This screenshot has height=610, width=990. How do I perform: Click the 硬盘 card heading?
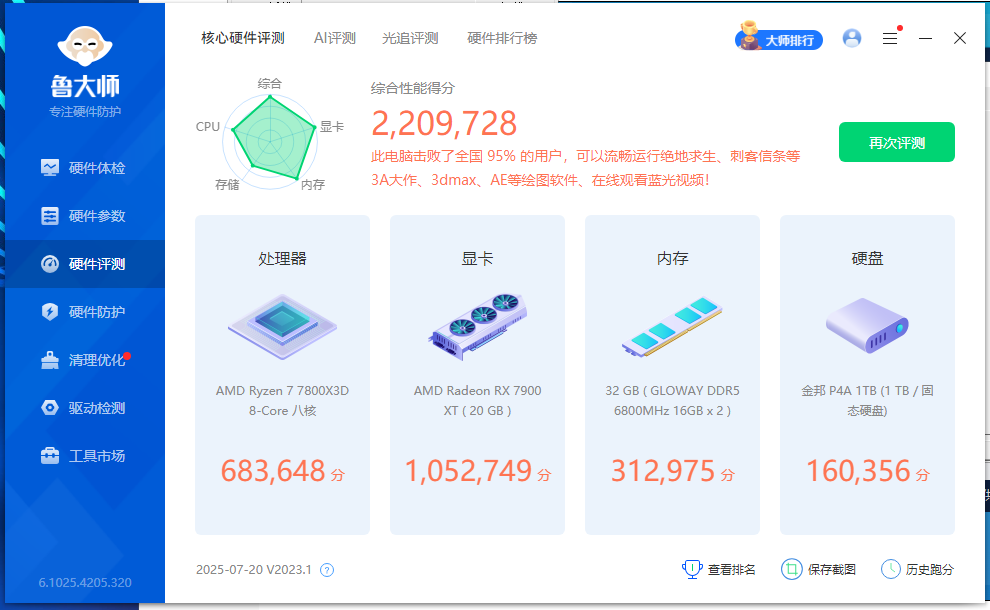[x=867, y=258]
